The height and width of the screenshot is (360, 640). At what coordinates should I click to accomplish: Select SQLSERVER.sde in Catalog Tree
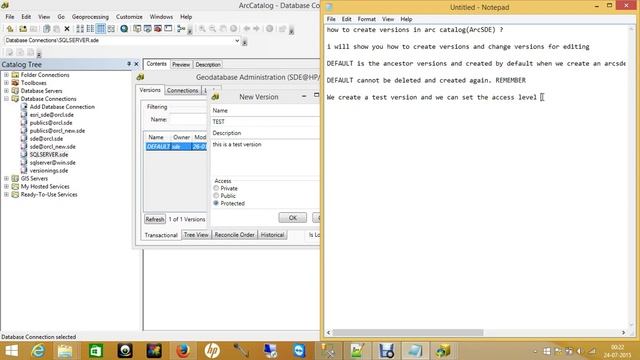click(x=49, y=155)
